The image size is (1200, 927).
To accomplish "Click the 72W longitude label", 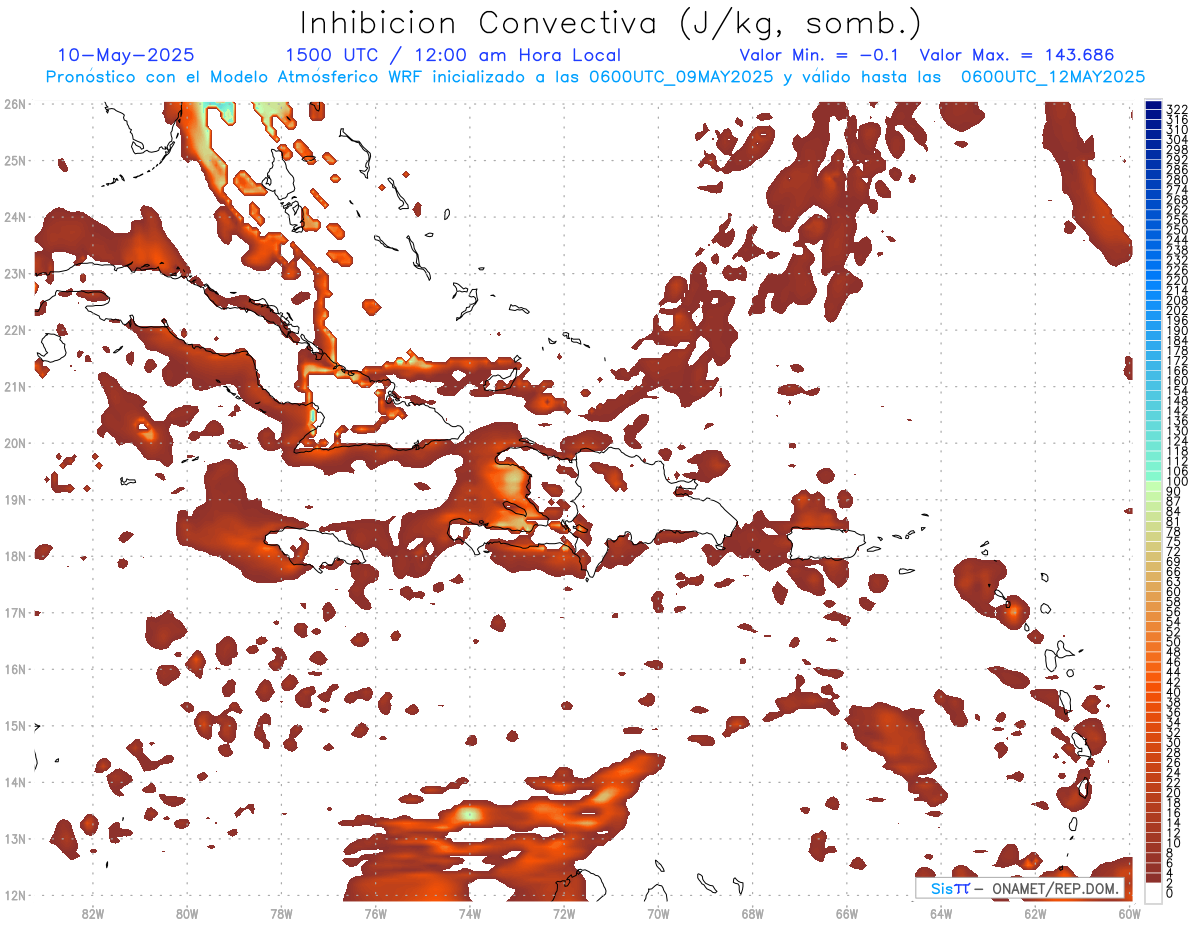I will (x=564, y=913).
